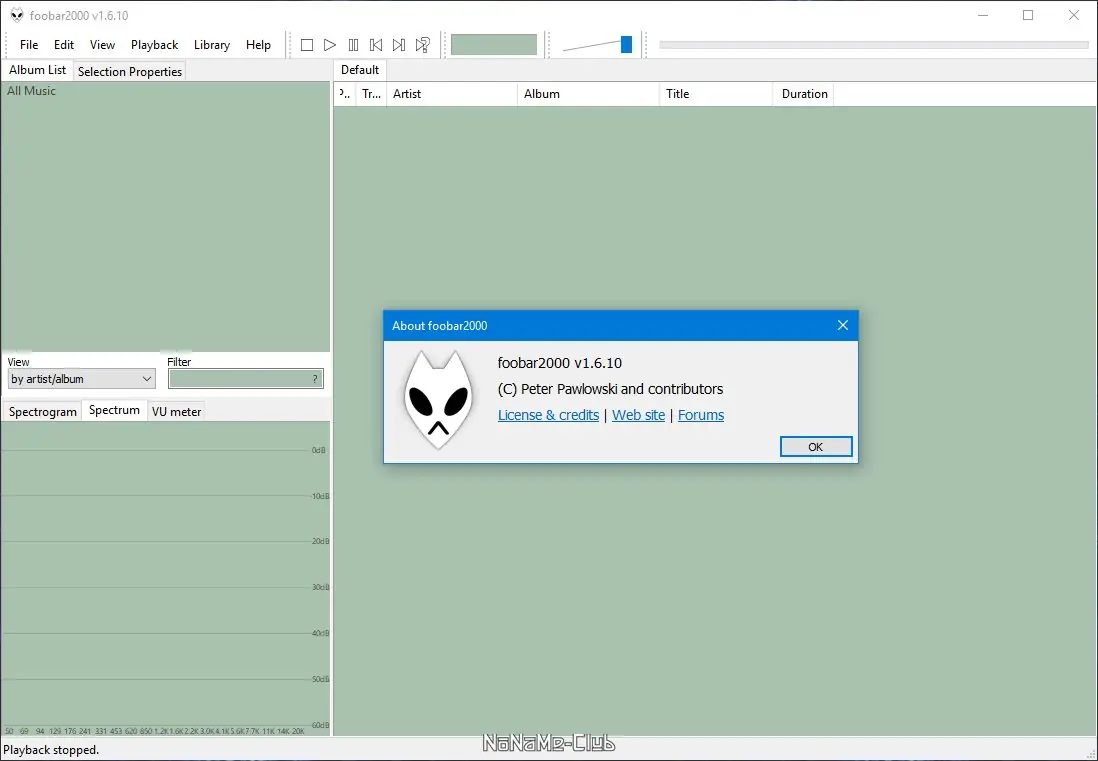
Task: Click the Tr... track number column header
Action: (x=371, y=94)
